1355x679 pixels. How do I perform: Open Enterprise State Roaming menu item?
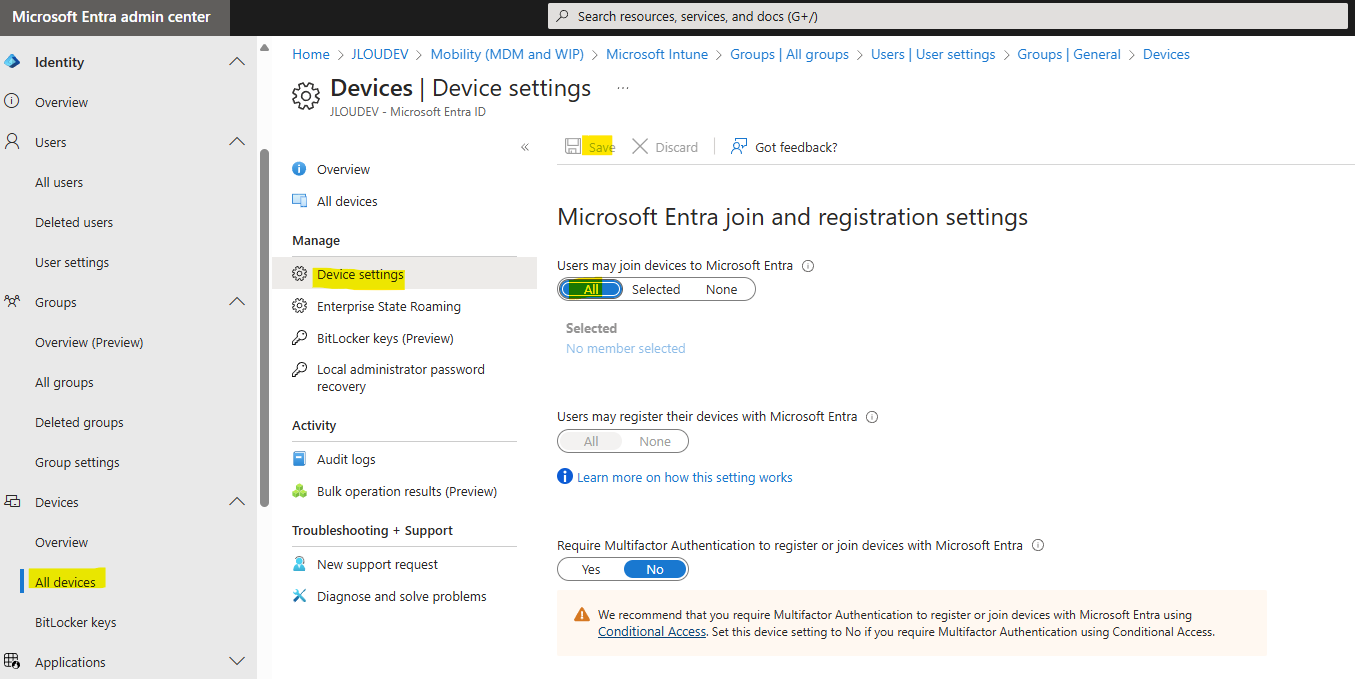(388, 306)
